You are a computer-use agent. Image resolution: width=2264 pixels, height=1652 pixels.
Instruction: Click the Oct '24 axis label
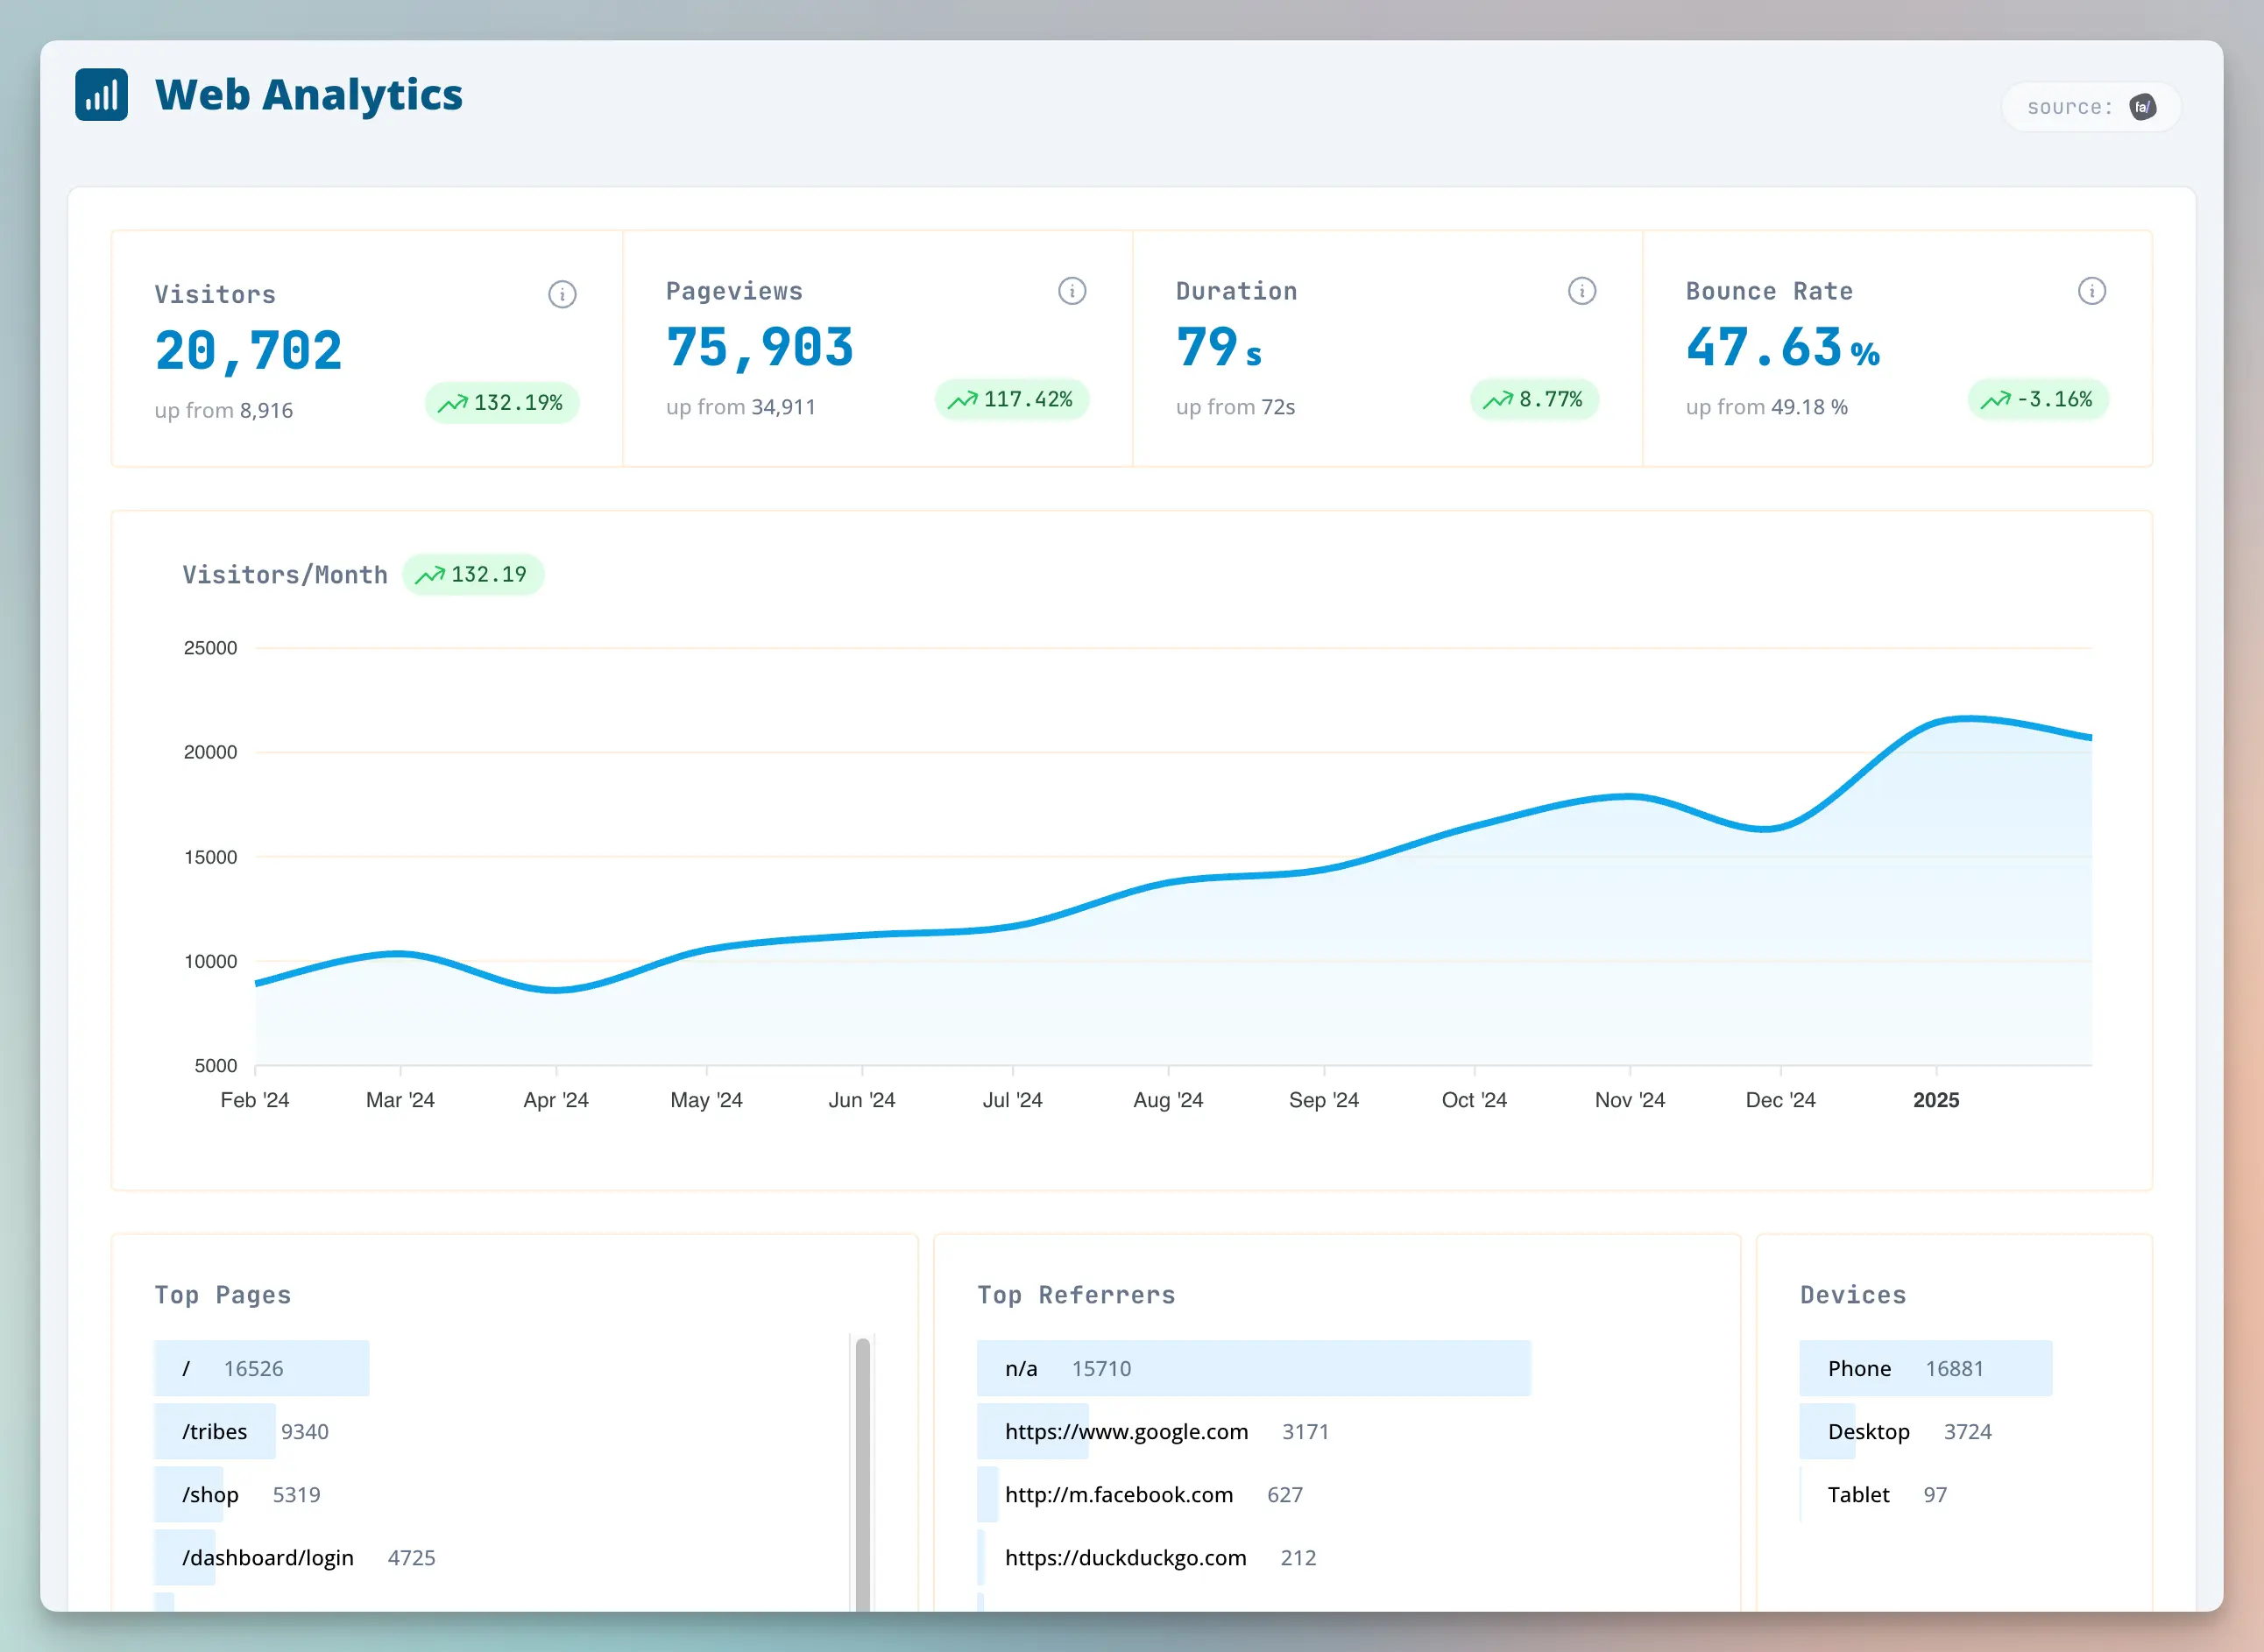(x=1474, y=1100)
